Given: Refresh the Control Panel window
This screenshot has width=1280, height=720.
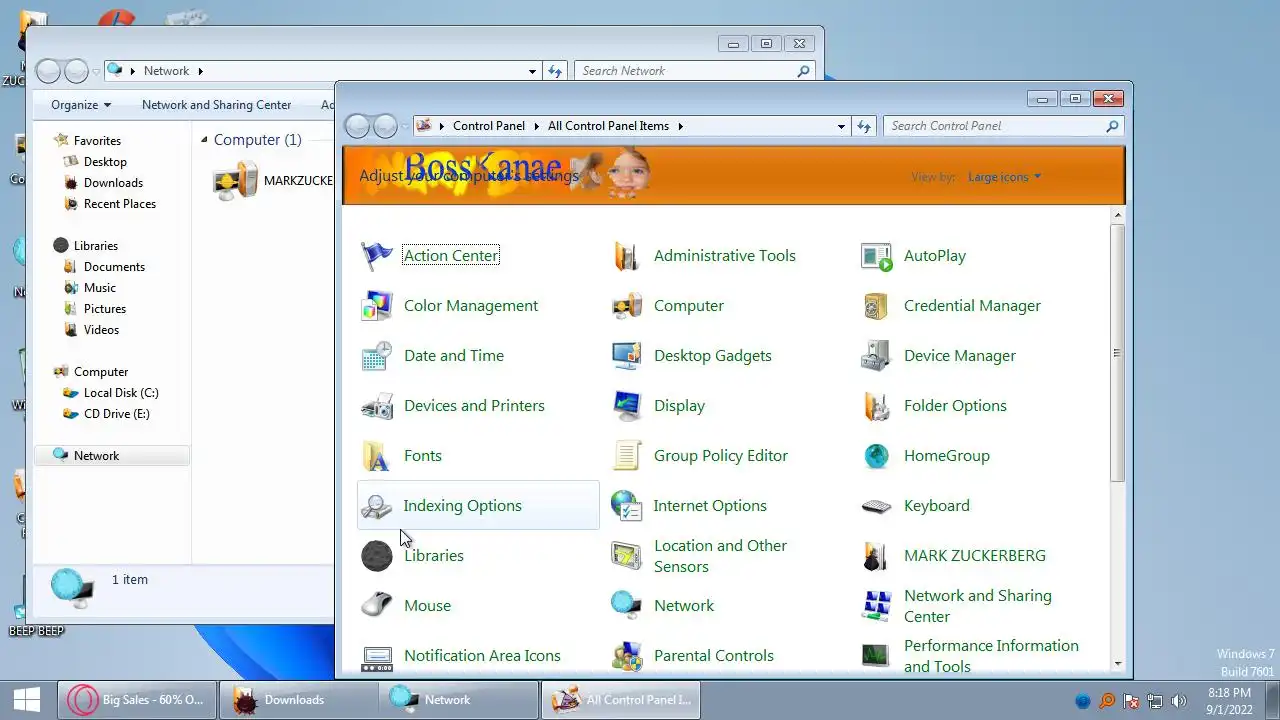Looking at the screenshot, I should (865, 126).
